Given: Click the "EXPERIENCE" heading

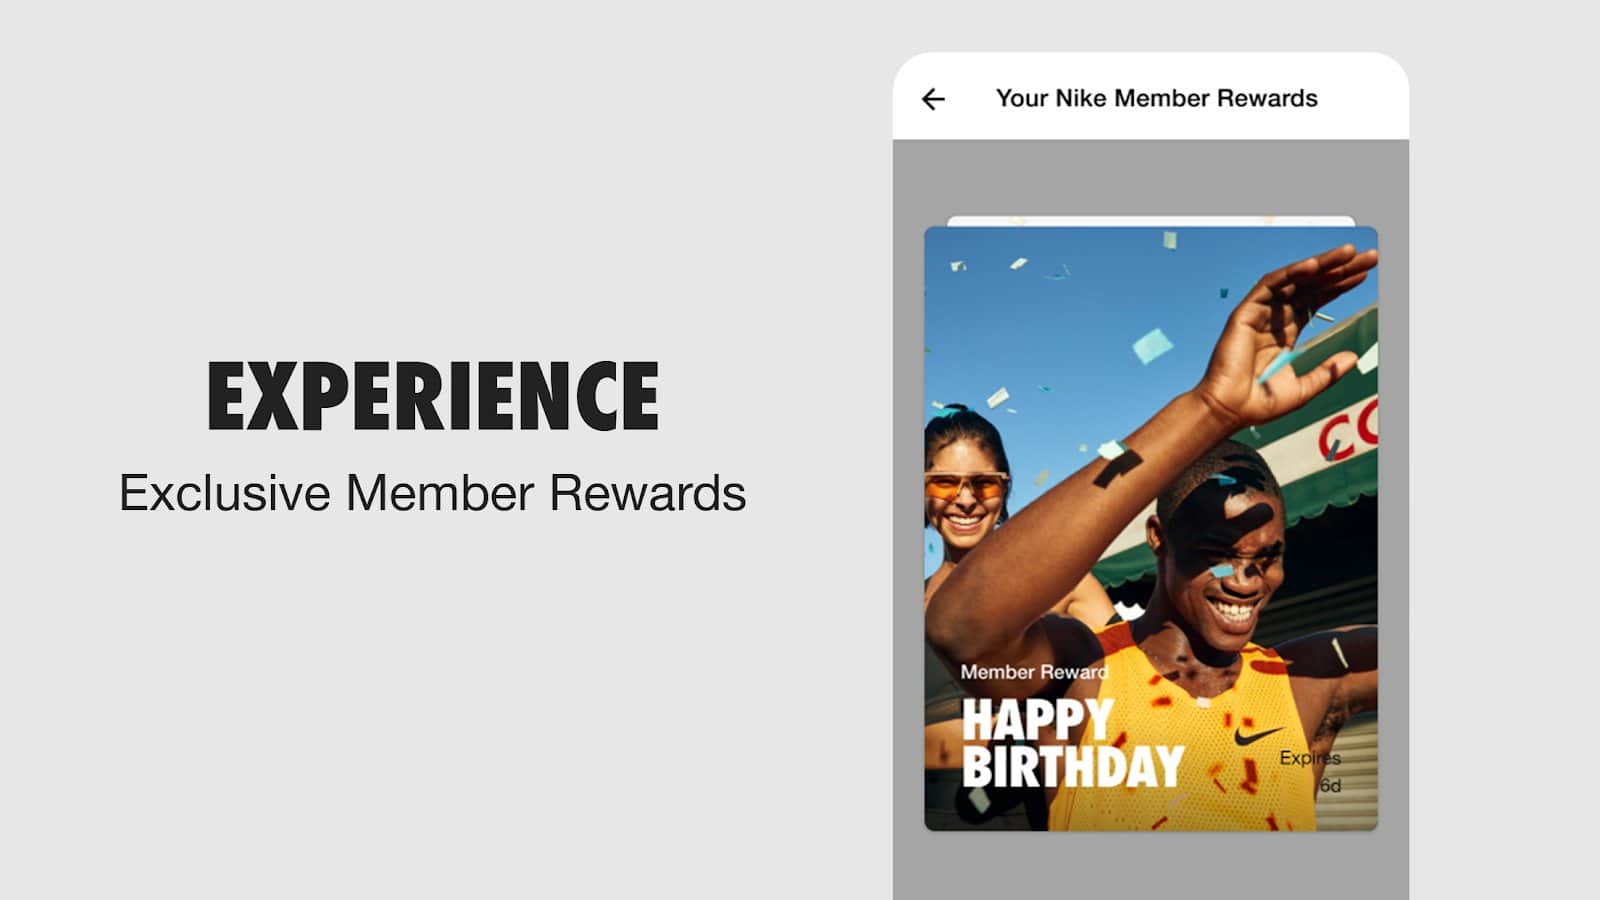Looking at the screenshot, I should (x=433, y=396).
